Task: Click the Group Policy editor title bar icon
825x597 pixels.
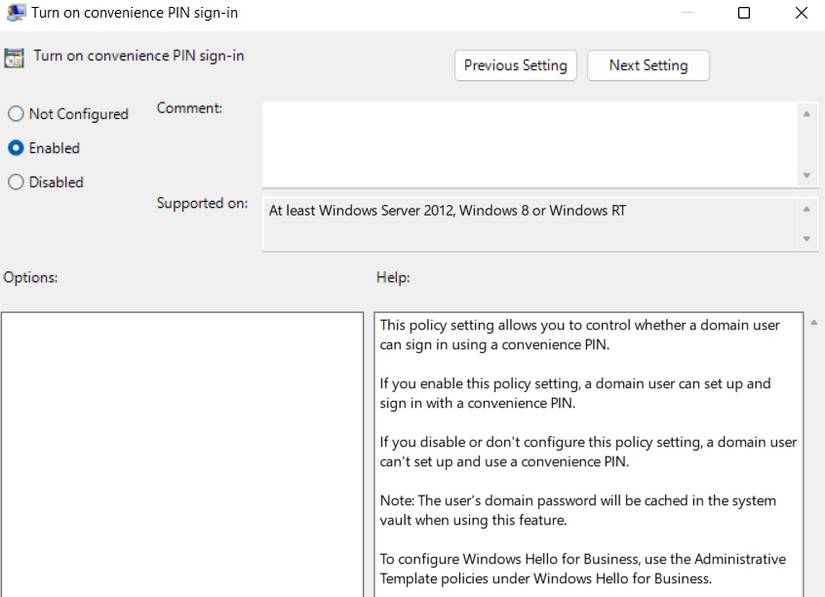Action: pos(14,13)
